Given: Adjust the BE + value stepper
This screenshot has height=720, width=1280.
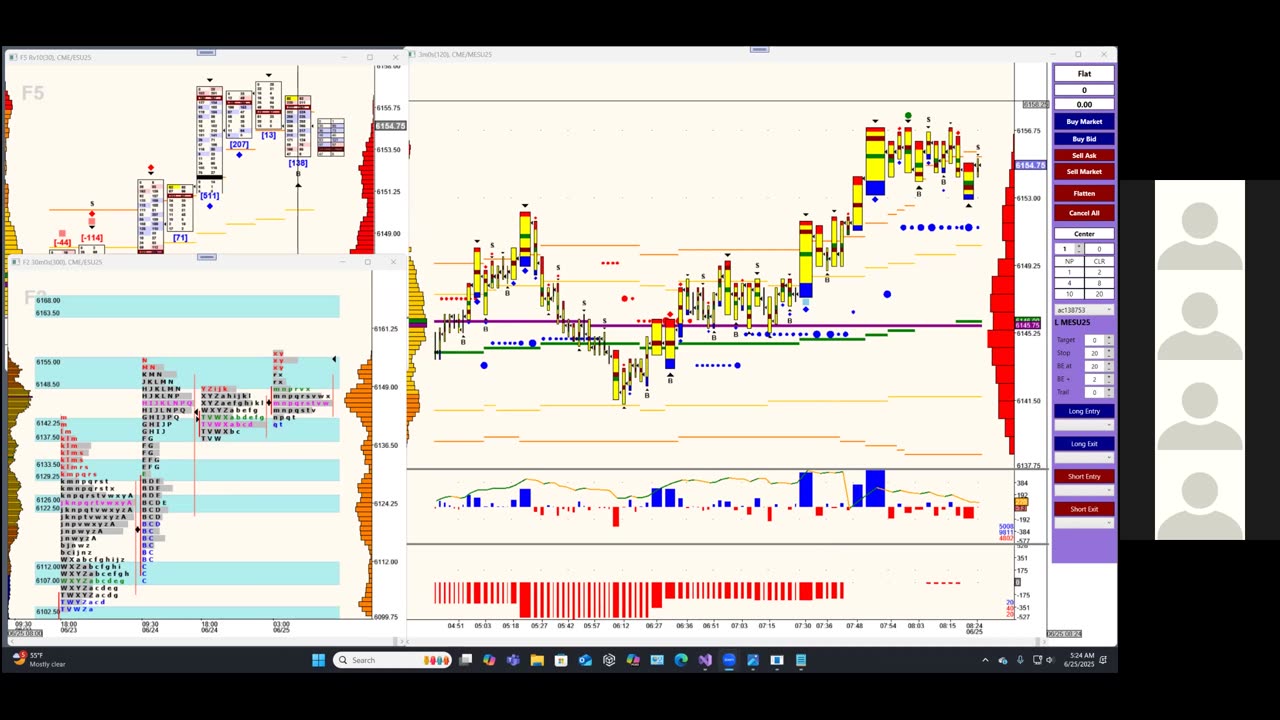Looking at the screenshot, I should [1108, 379].
